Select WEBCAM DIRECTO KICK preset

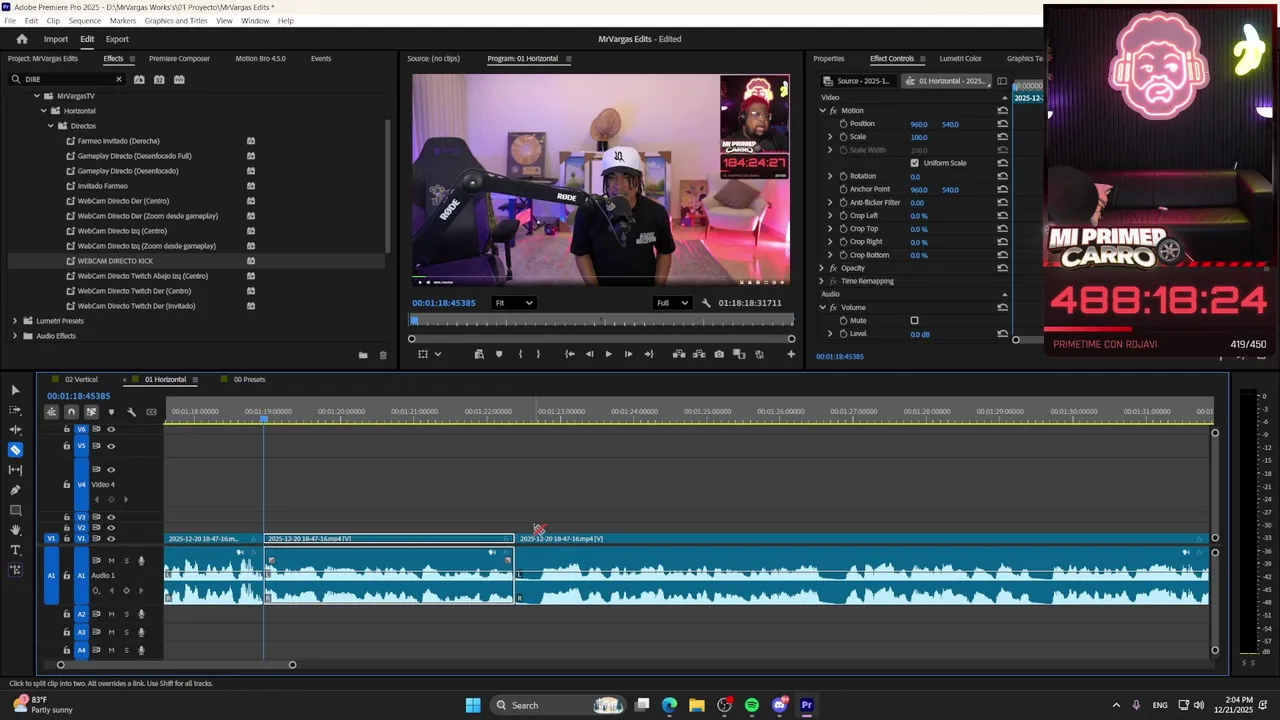[115, 261]
